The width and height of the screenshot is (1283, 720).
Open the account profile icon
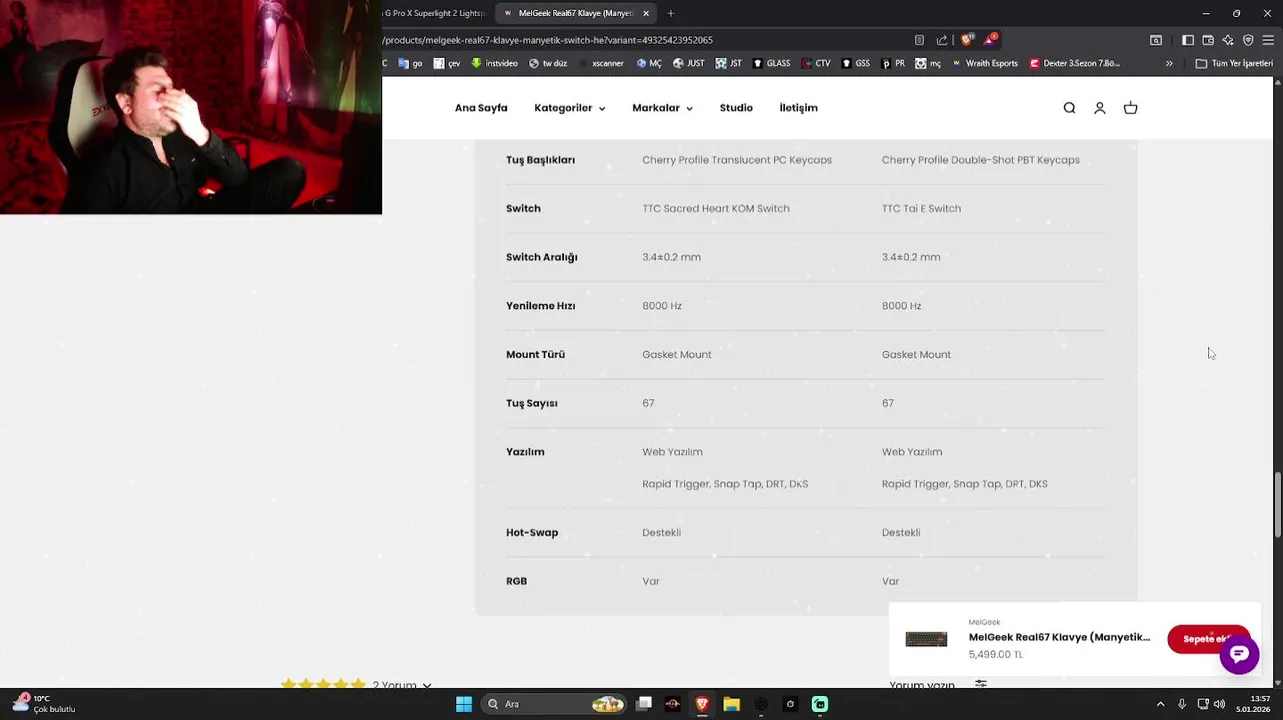pyautogui.click(x=1099, y=108)
